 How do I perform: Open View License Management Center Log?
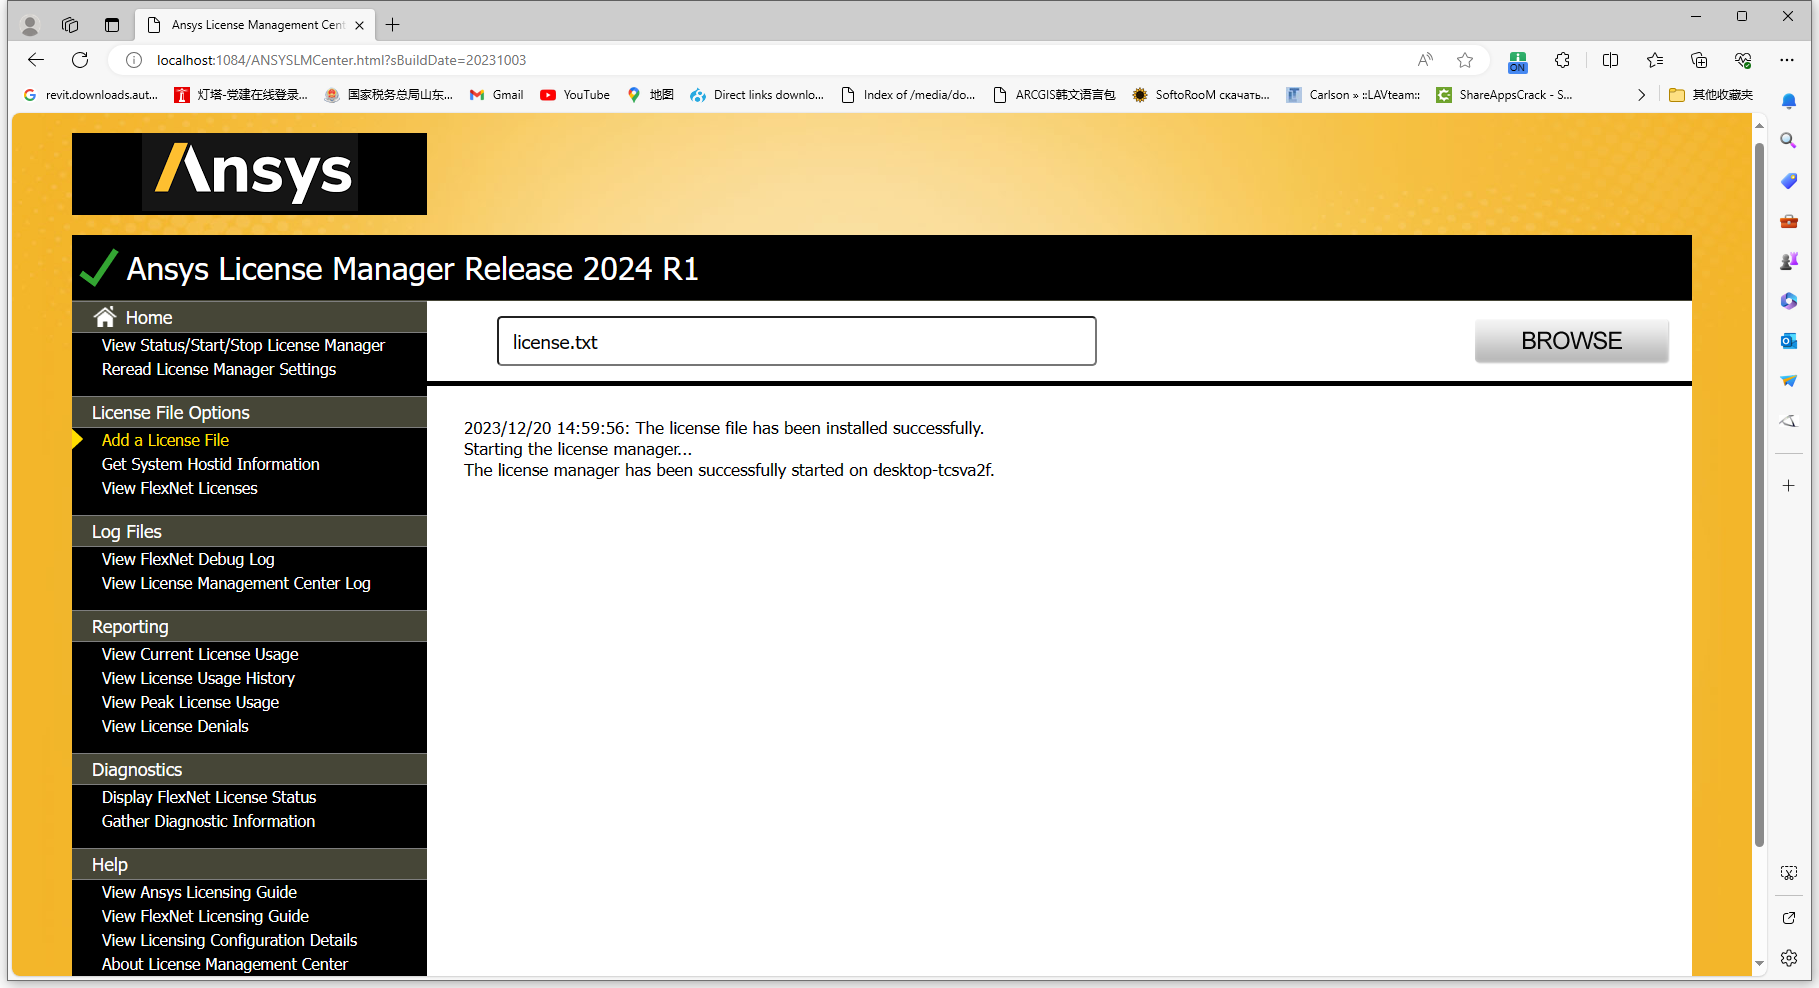click(x=236, y=583)
